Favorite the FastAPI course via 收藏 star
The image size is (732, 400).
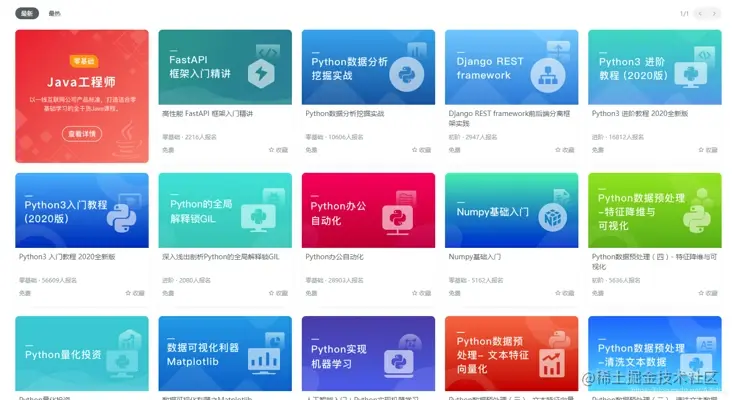click(278, 150)
